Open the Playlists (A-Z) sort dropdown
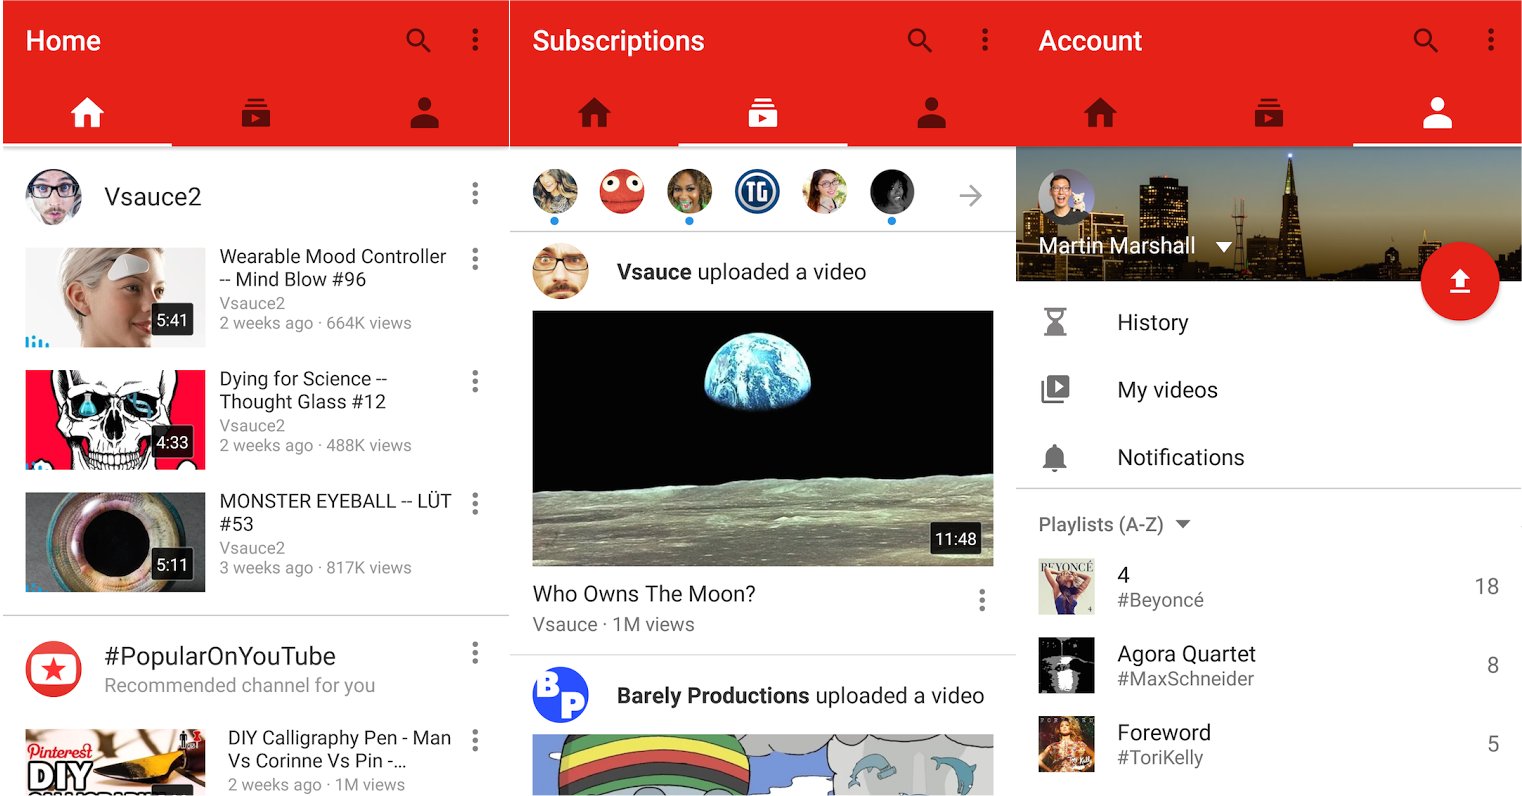Screen dimensions: 1522x796 (x=1183, y=524)
